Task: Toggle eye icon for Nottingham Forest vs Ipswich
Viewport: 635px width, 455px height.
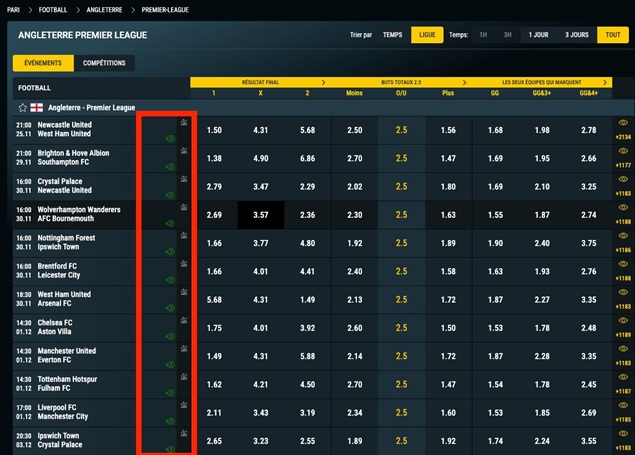Action: pyautogui.click(x=623, y=236)
